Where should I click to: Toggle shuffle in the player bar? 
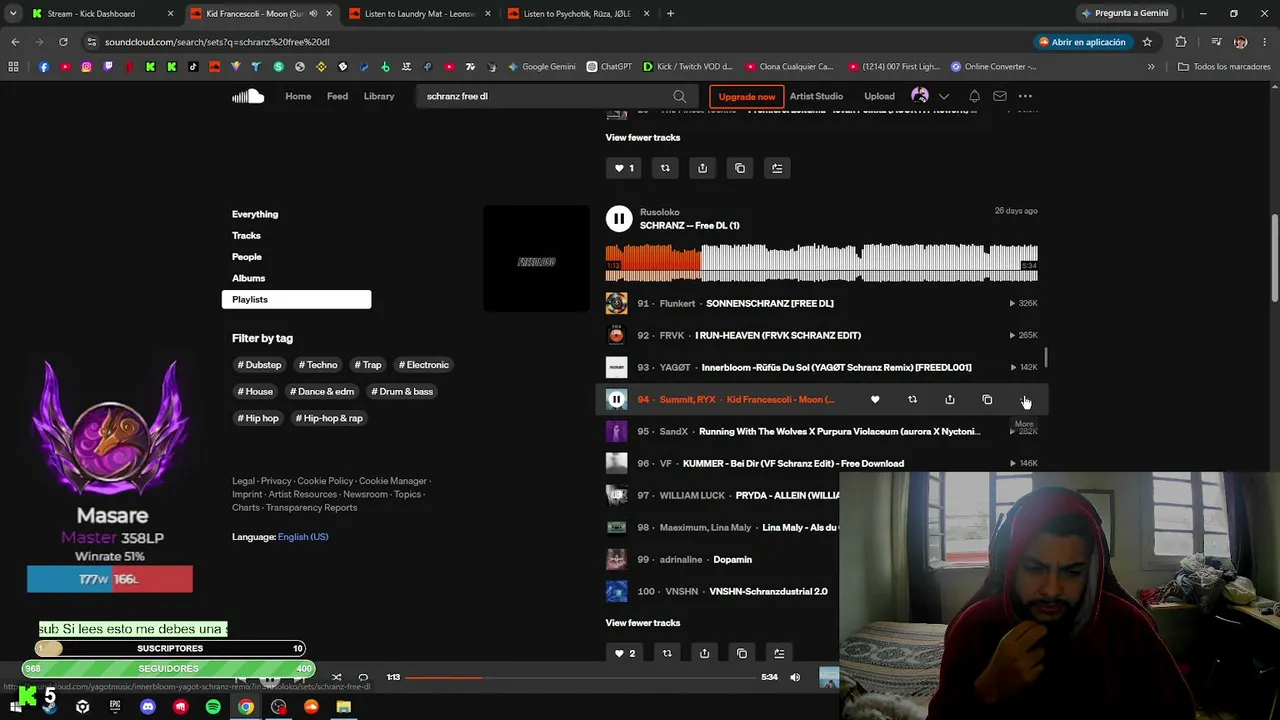(x=336, y=677)
